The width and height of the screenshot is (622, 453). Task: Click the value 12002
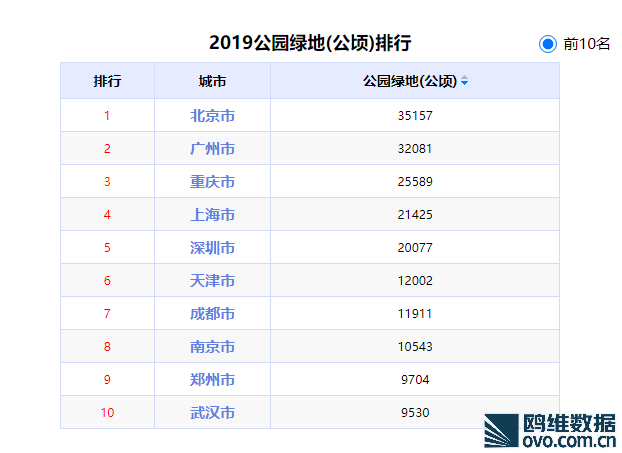[415, 281]
